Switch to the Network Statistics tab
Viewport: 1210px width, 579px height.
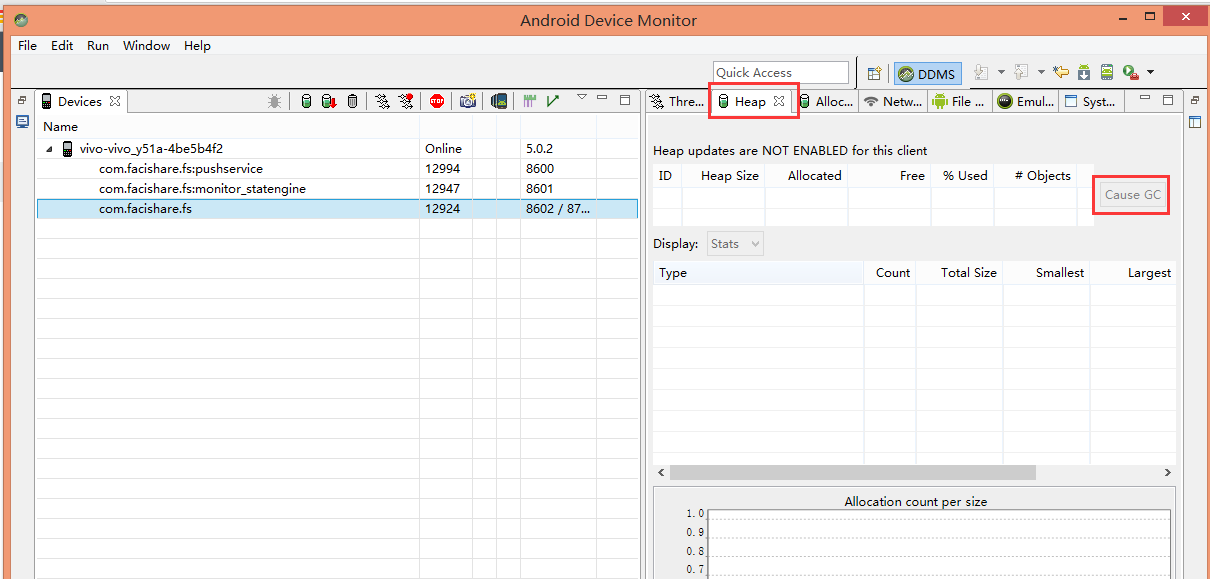[x=893, y=101]
